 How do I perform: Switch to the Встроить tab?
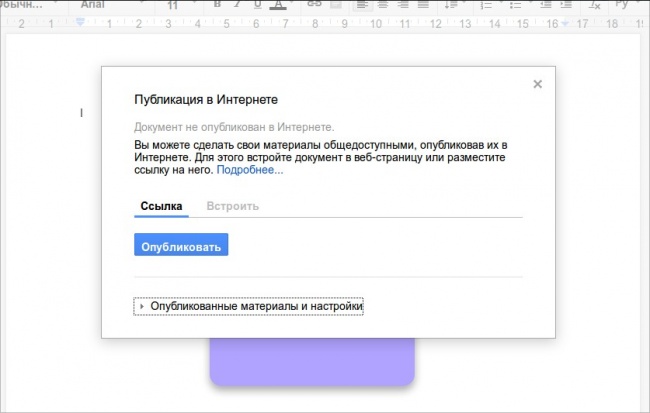pyautogui.click(x=233, y=206)
